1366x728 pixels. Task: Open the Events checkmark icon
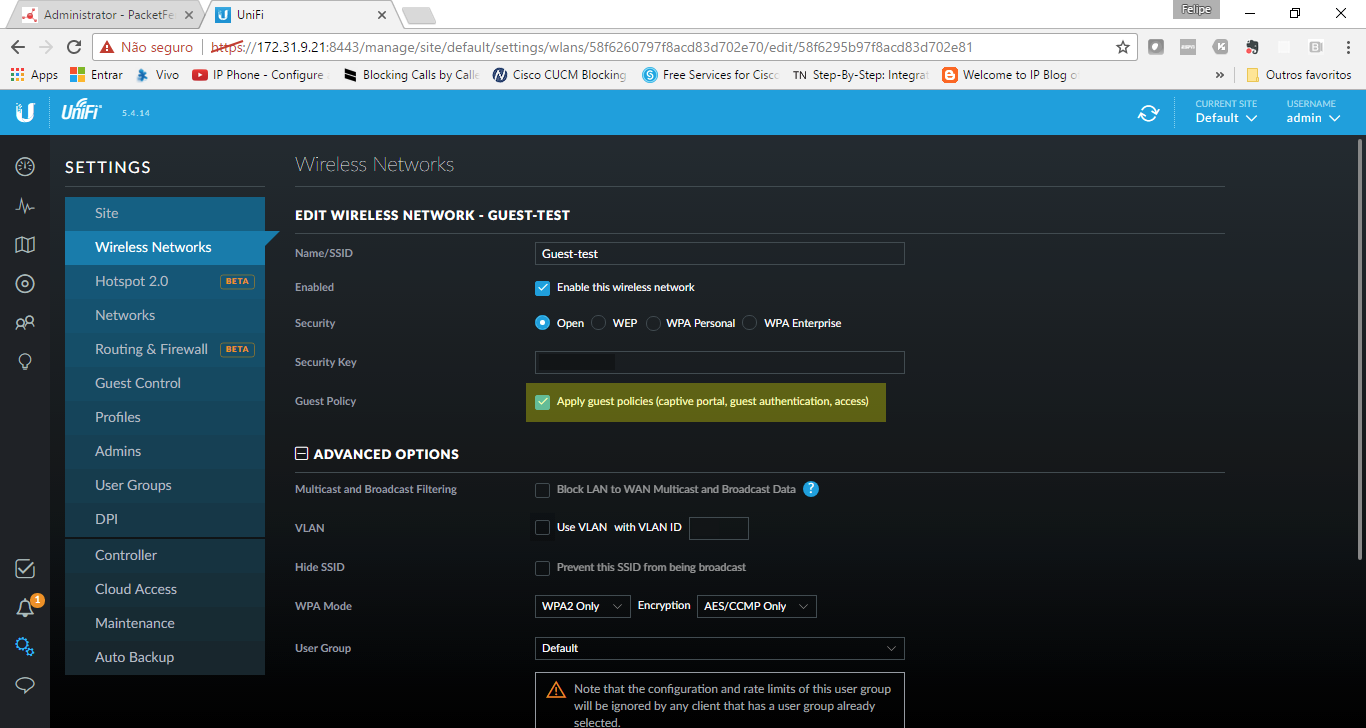click(x=25, y=569)
